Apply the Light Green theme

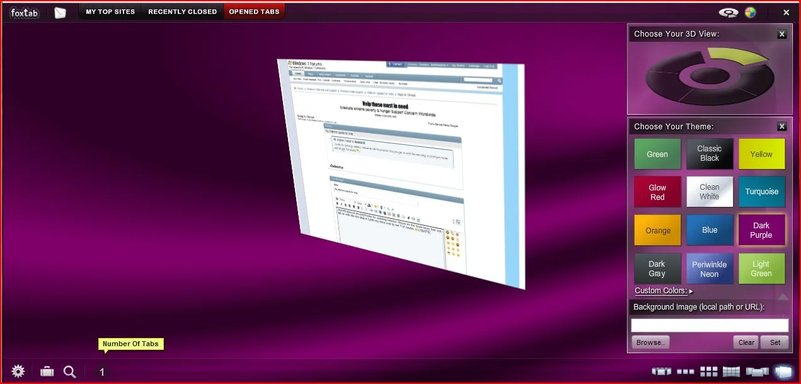762,269
